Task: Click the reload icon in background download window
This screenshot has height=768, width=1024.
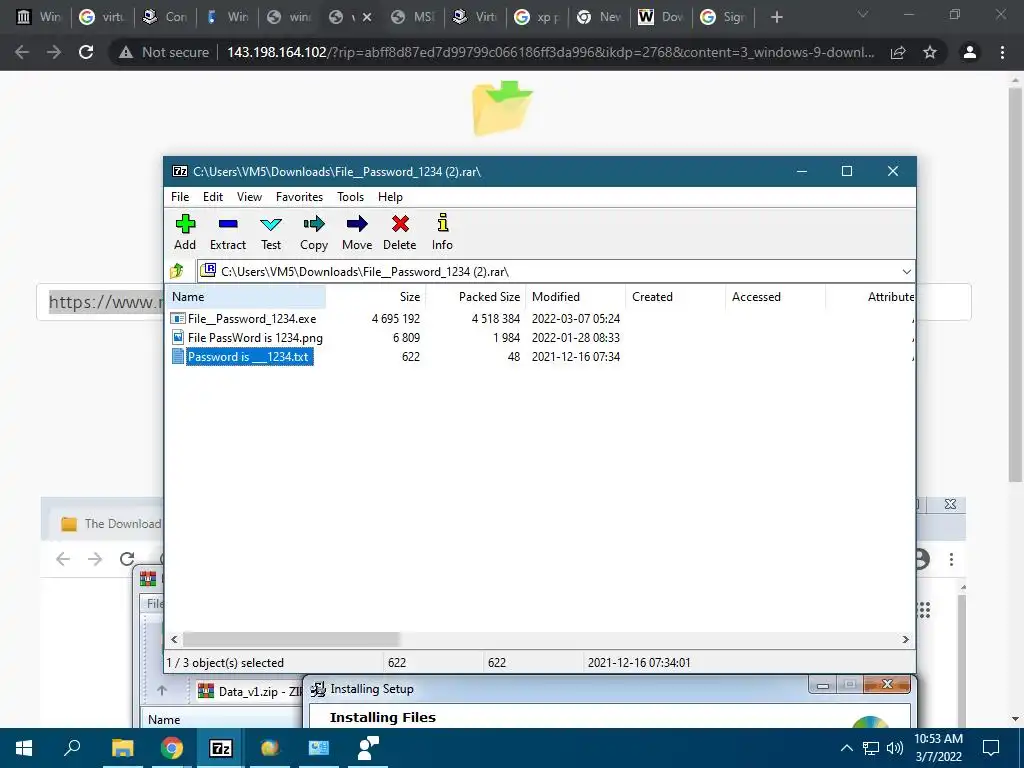Action: click(127, 559)
